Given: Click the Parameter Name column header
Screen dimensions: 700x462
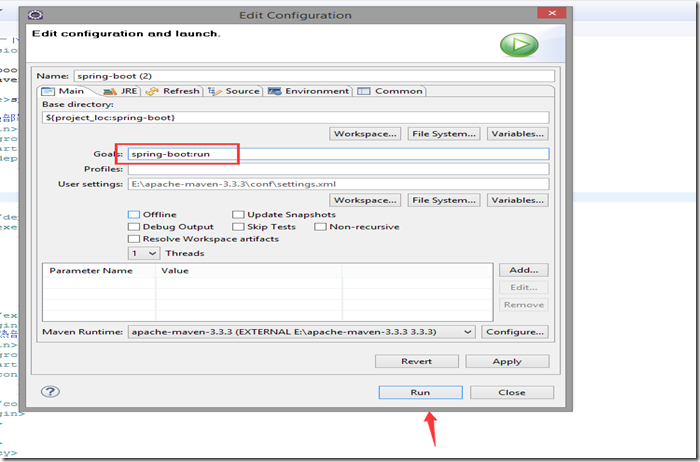Looking at the screenshot, I should 99,271.
